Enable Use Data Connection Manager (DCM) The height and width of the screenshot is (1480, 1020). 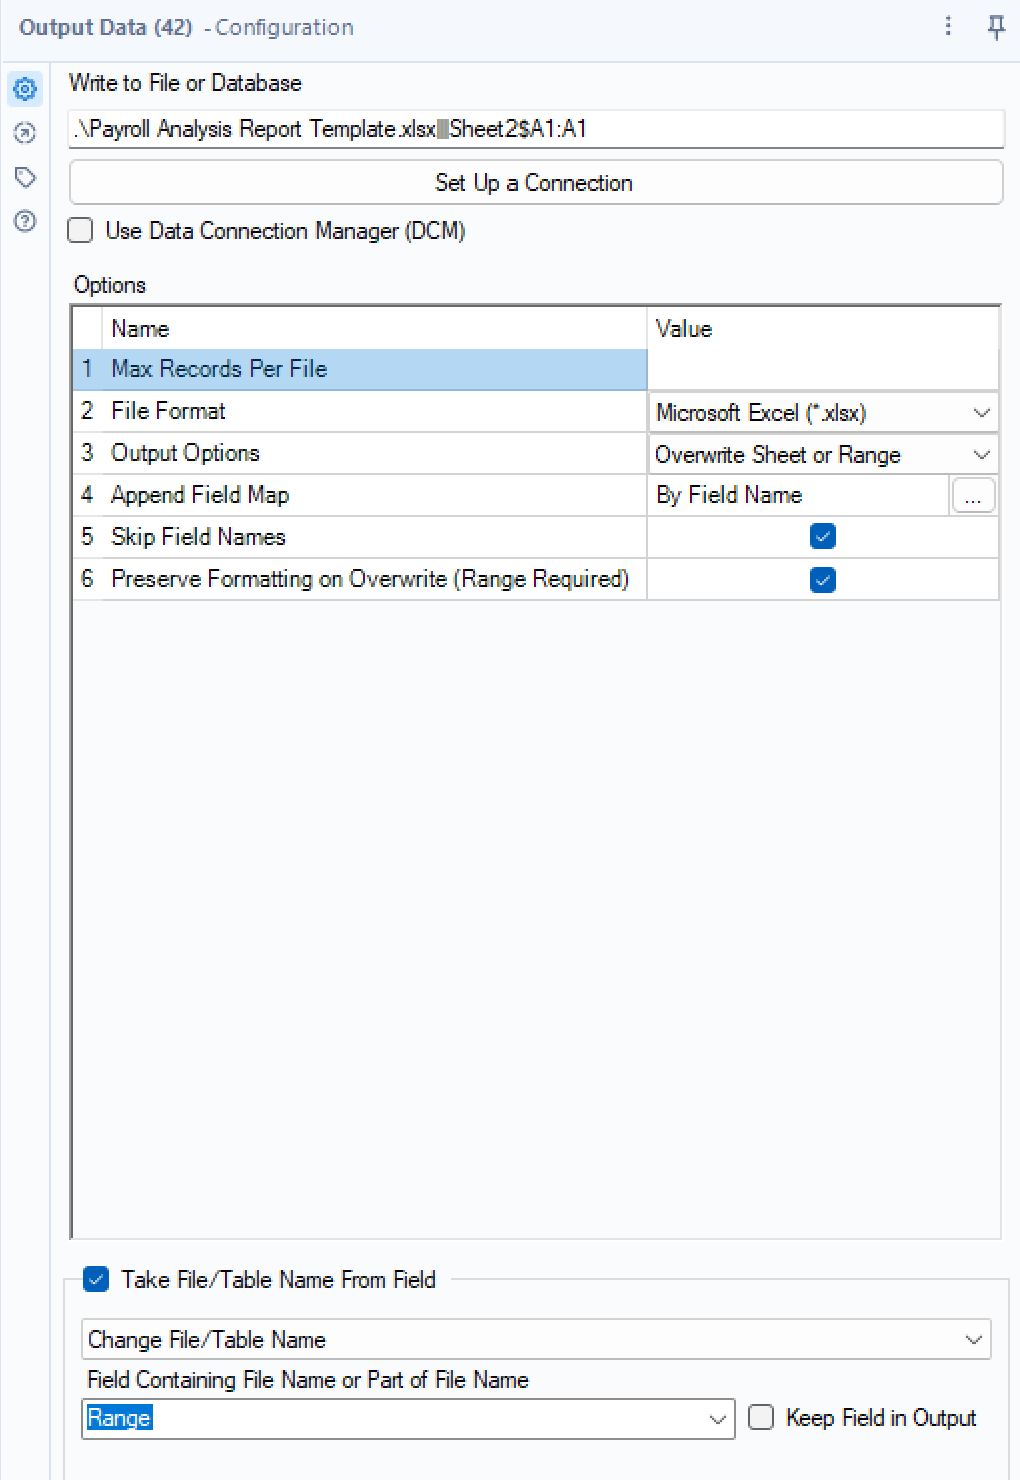pyautogui.click(x=80, y=231)
